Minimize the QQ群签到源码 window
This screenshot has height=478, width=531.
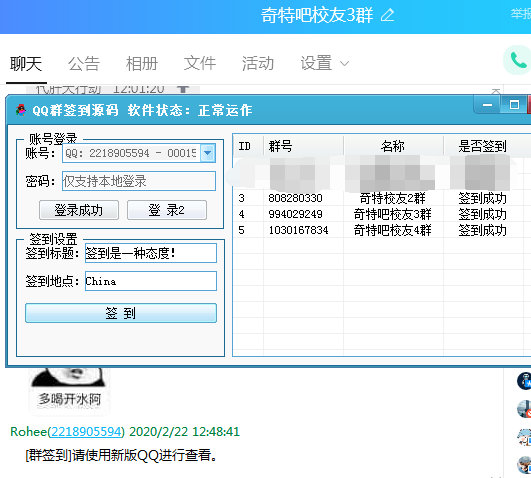click(487, 105)
